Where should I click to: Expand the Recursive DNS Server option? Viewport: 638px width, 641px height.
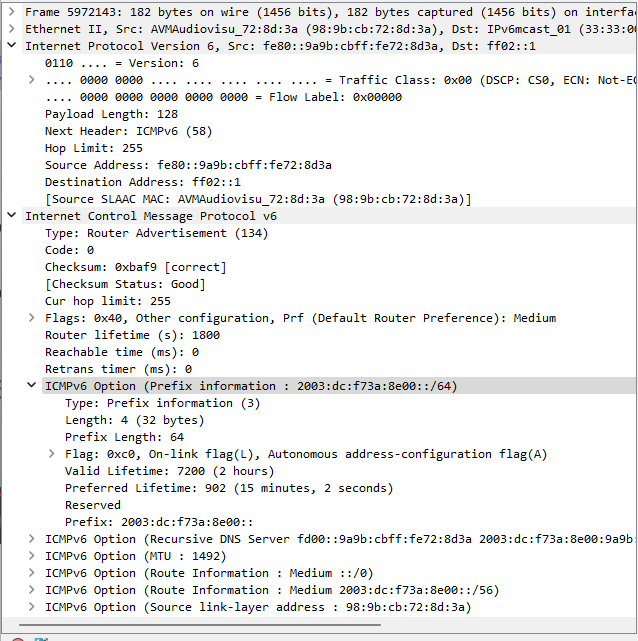tap(32, 539)
